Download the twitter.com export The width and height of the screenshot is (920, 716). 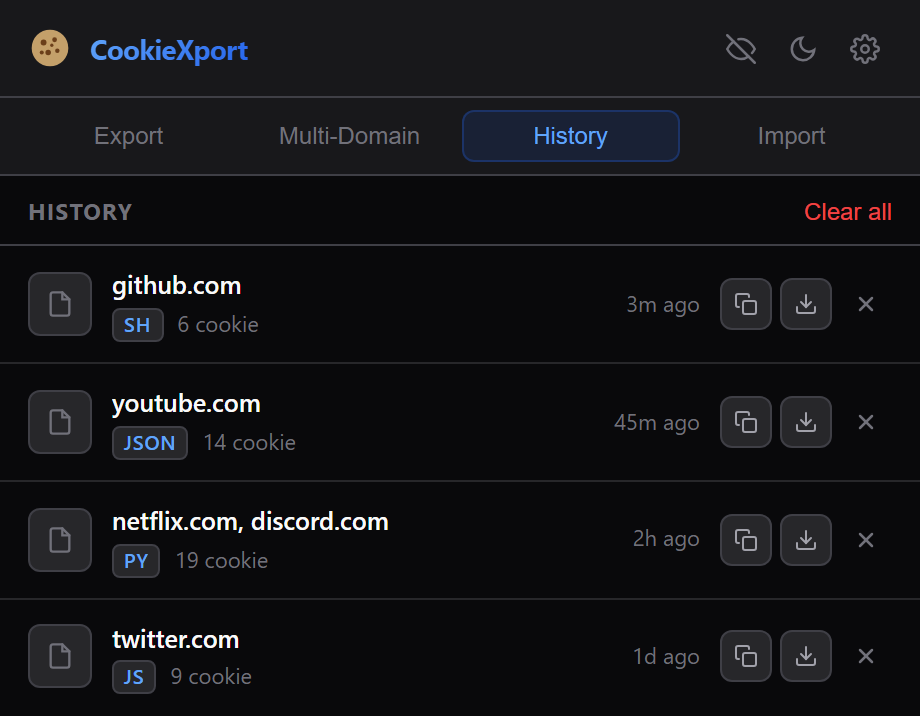click(x=806, y=656)
